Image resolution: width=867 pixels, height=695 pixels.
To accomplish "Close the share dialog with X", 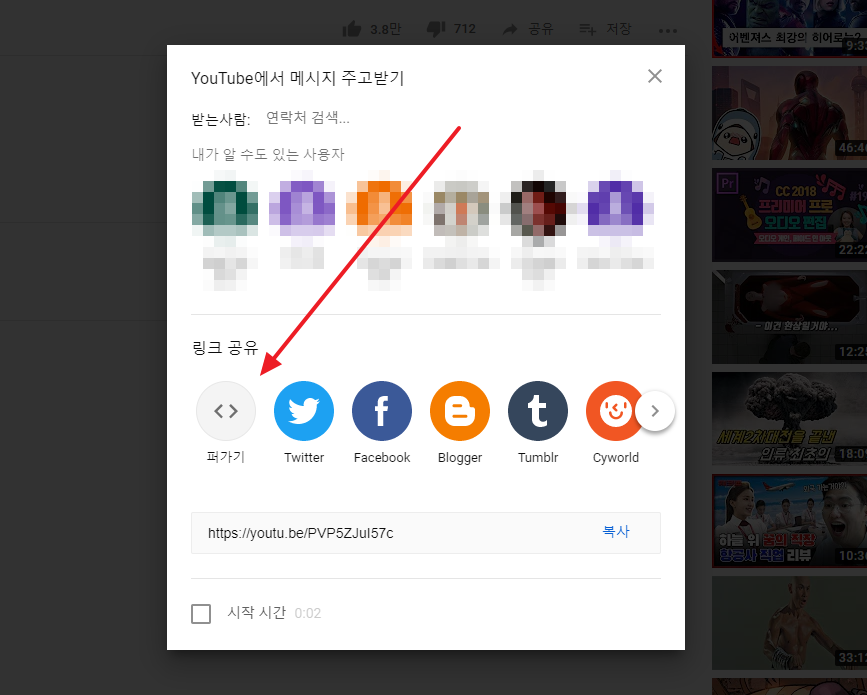I will [655, 76].
